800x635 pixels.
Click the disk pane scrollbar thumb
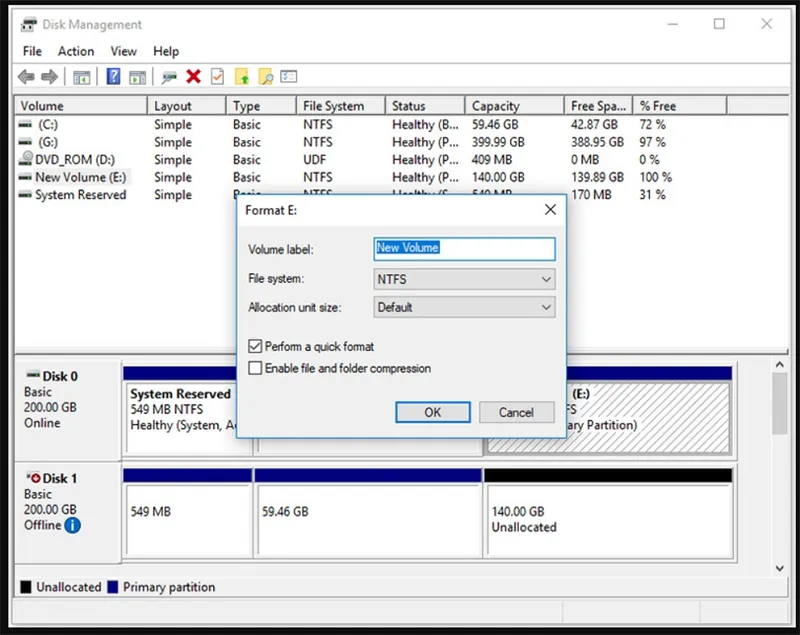779,403
